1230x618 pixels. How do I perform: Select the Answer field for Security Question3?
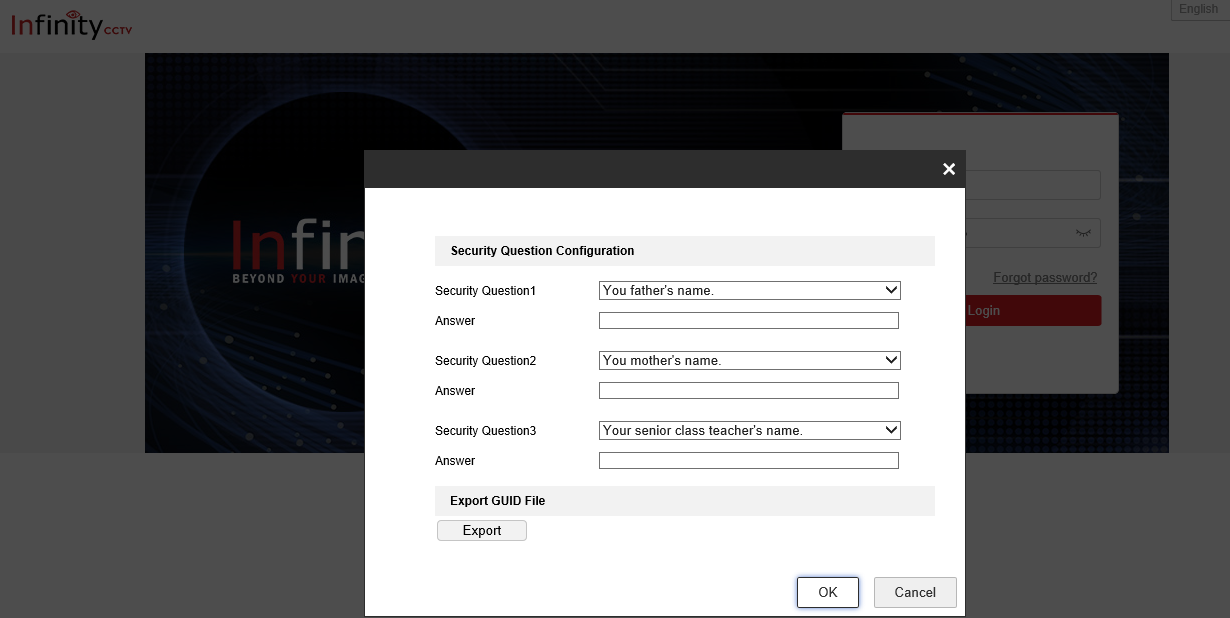coord(748,461)
